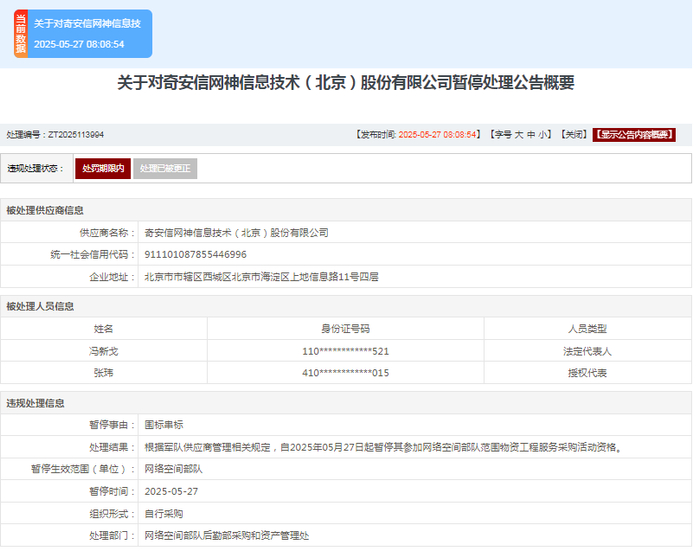Click the 显示公告内容概要 button

pos(634,134)
